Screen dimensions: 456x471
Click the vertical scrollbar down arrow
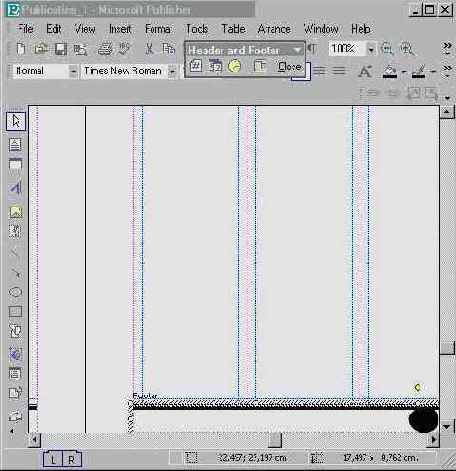tap(447, 426)
